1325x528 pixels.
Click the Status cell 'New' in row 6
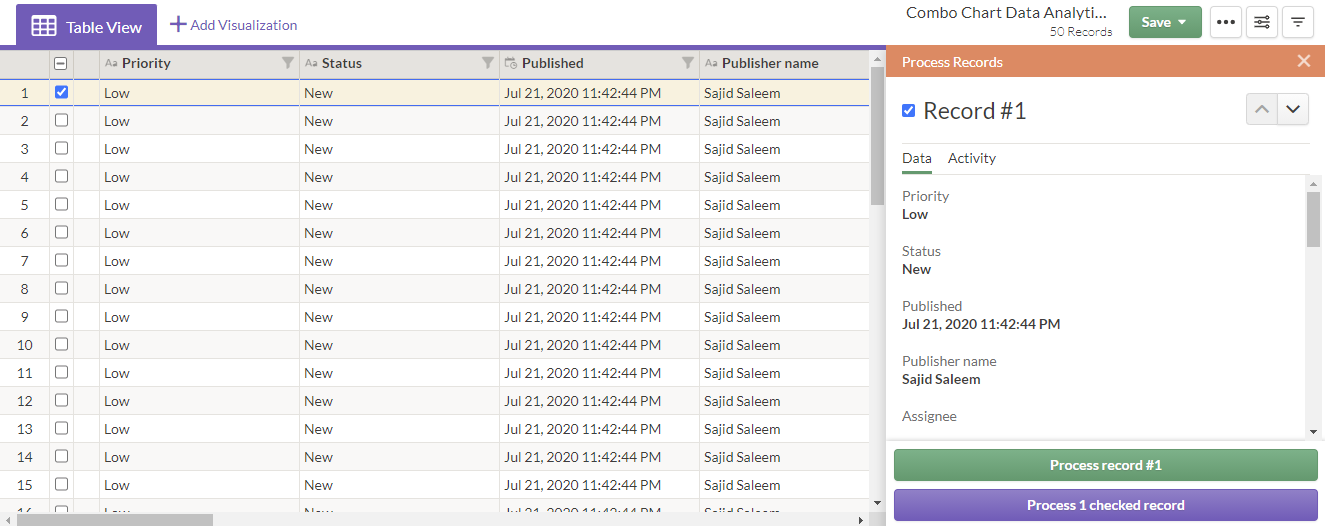click(x=399, y=232)
